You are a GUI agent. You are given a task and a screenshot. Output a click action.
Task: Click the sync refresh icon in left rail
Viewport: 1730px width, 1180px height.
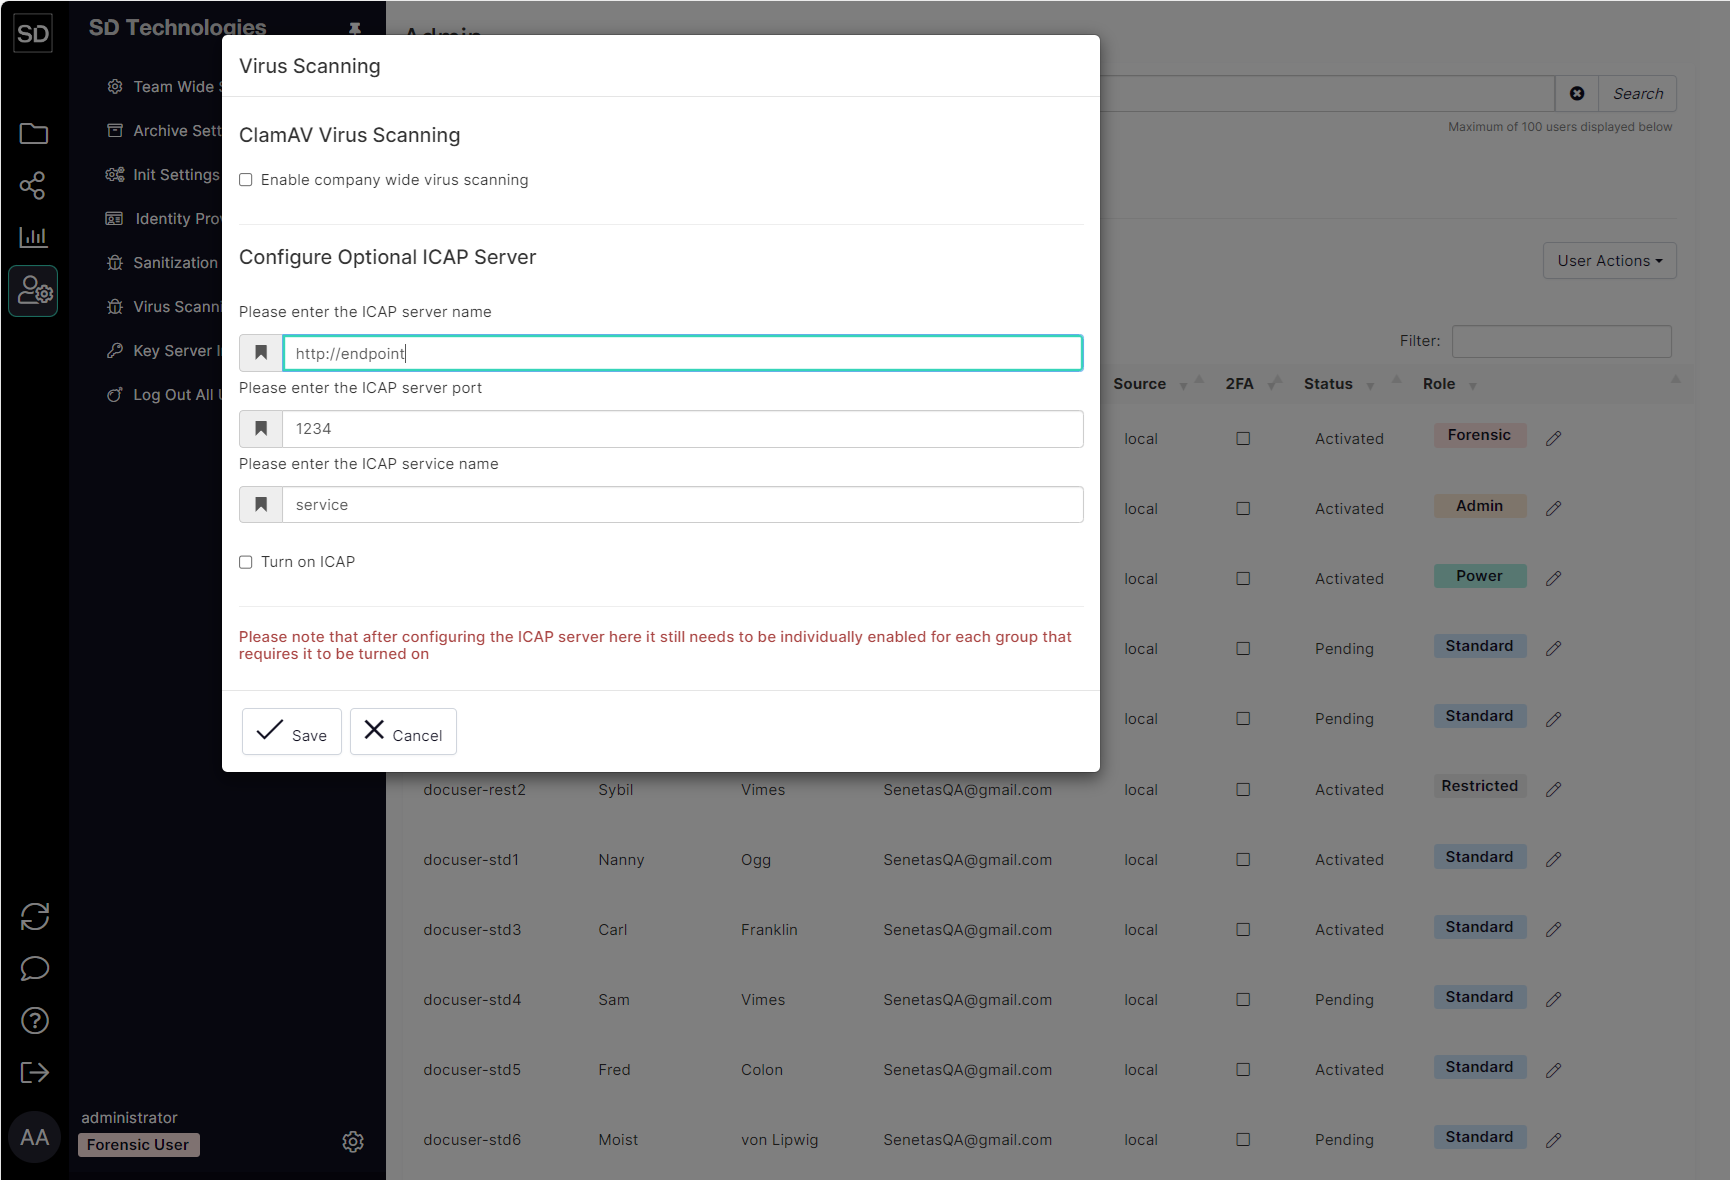[35, 917]
